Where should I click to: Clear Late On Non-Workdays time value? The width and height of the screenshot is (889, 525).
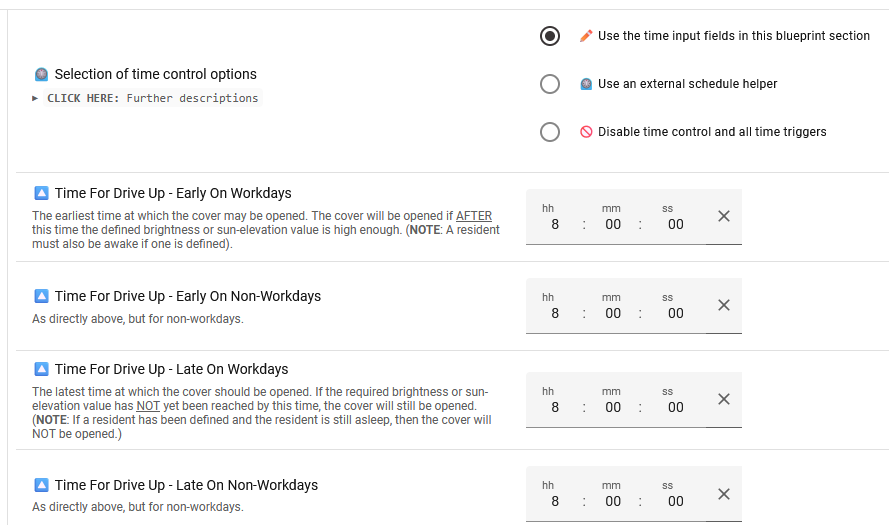[x=724, y=494]
